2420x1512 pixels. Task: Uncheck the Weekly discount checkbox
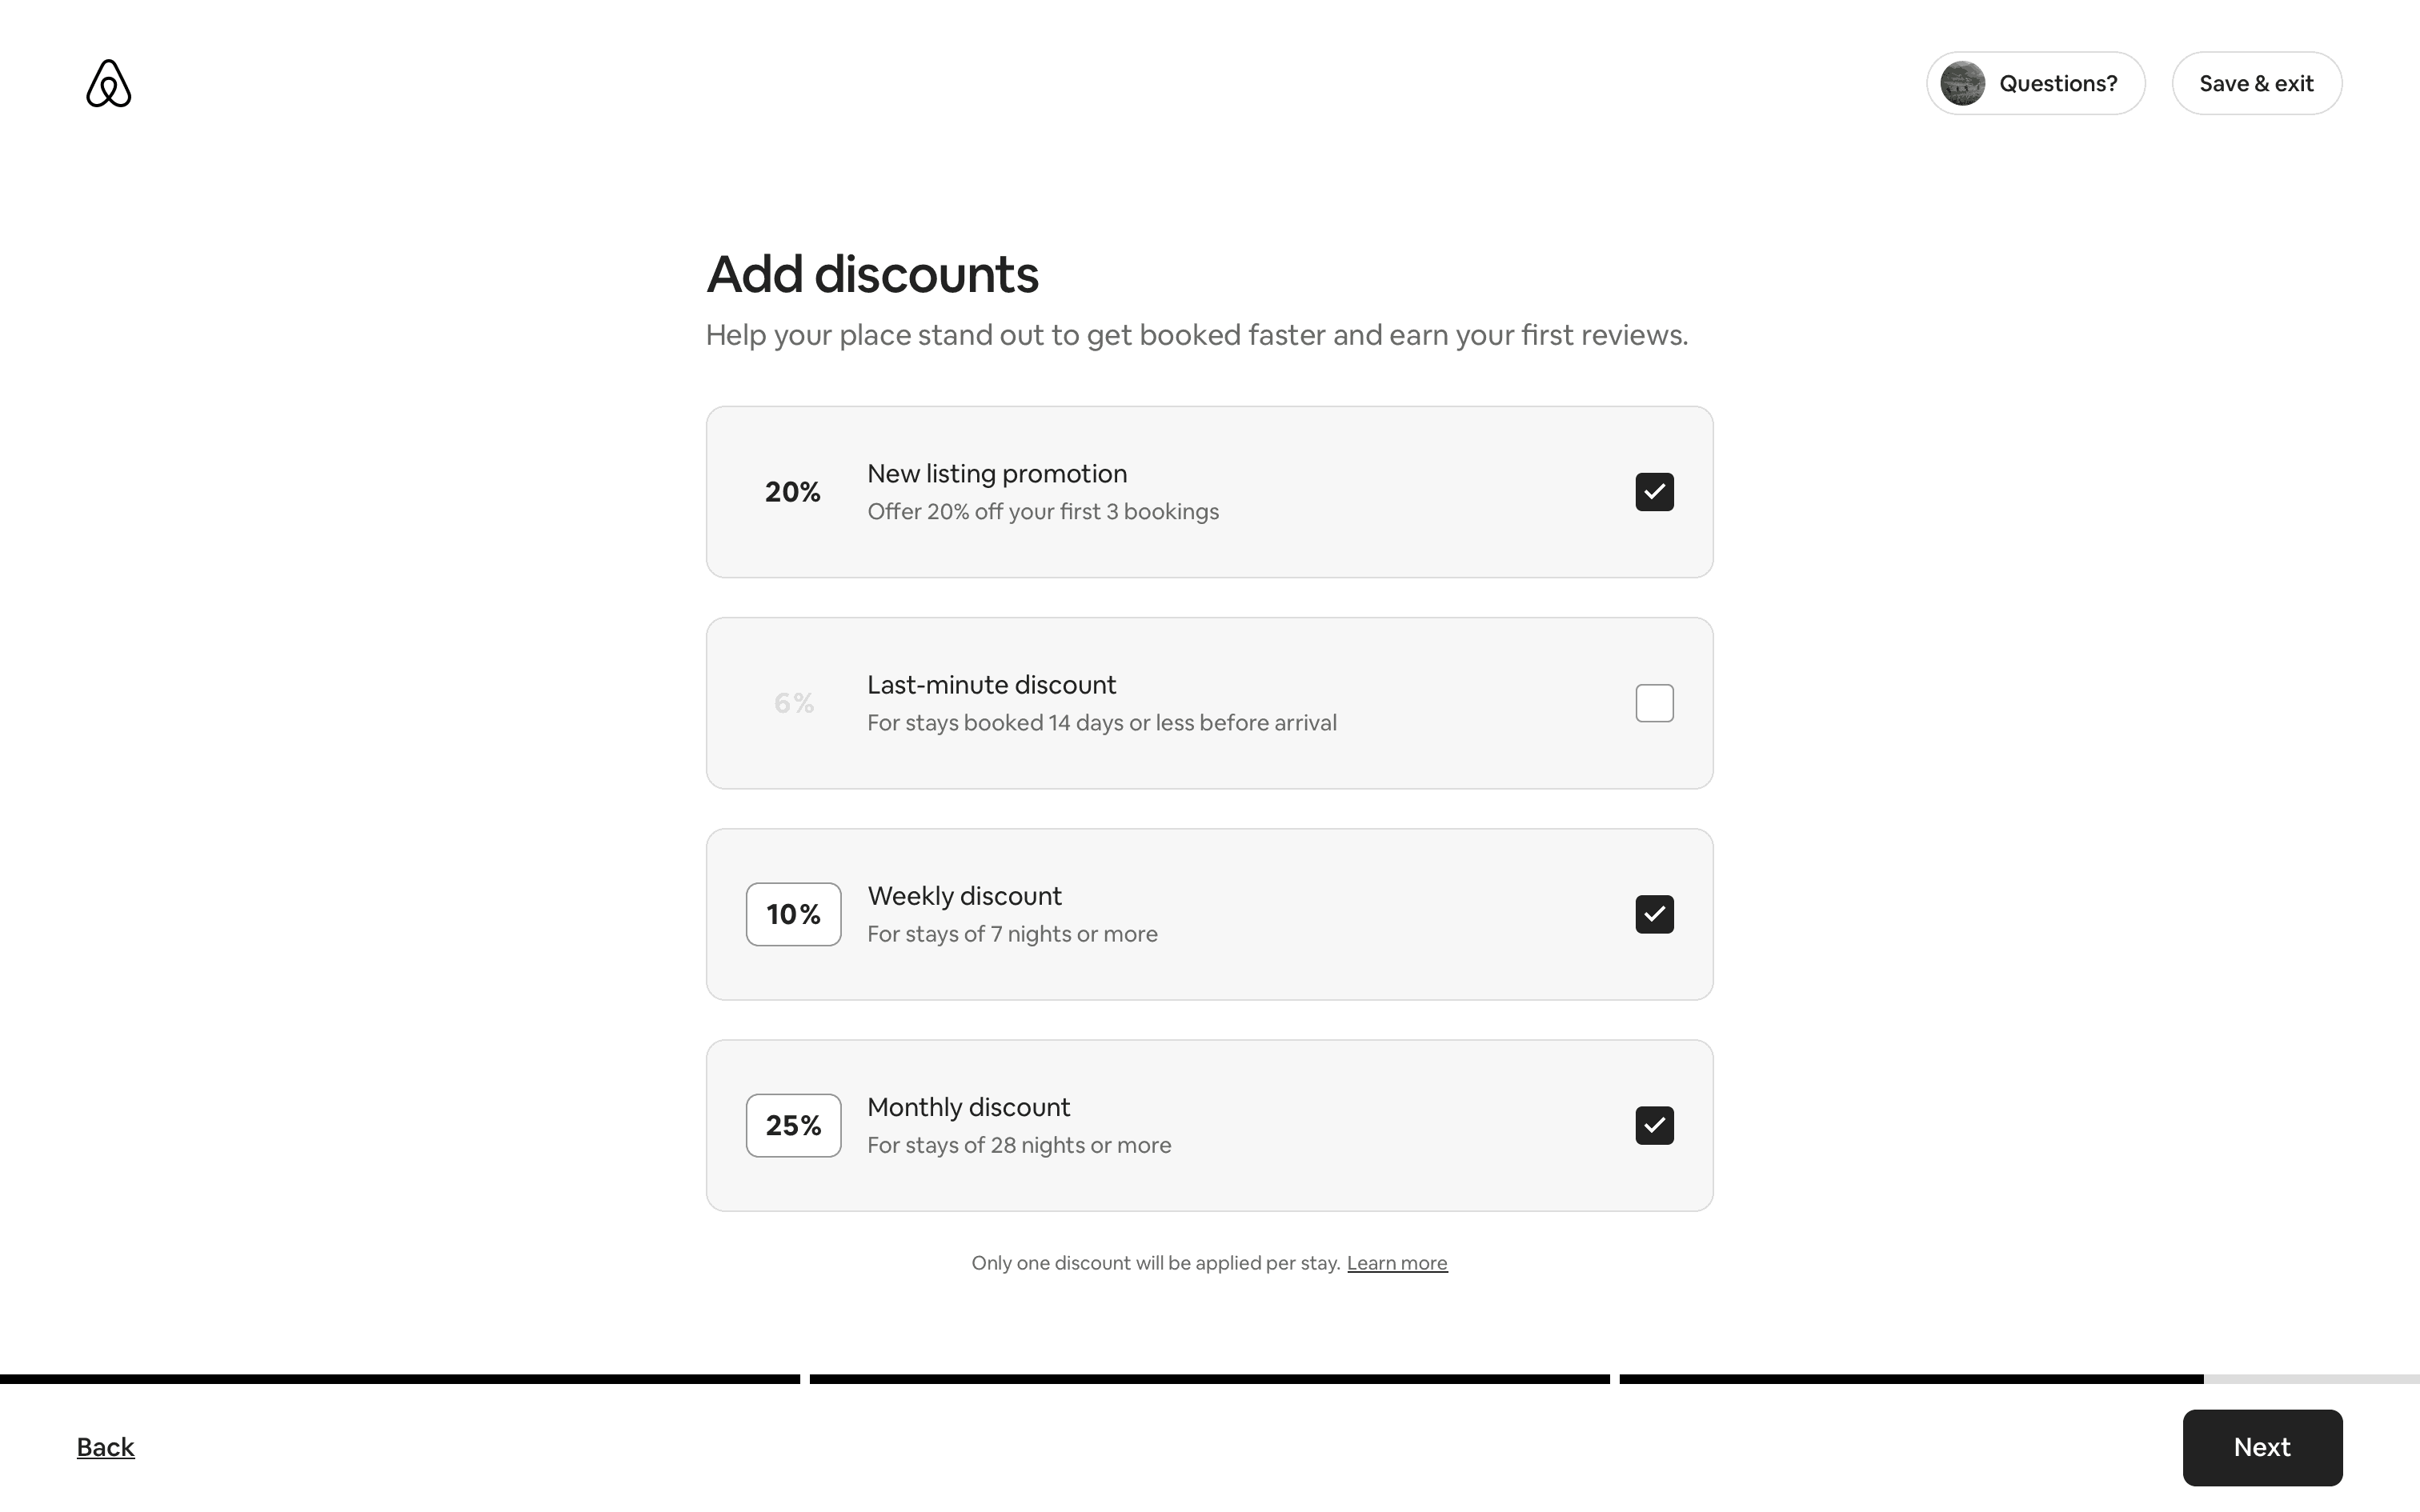[1654, 914]
